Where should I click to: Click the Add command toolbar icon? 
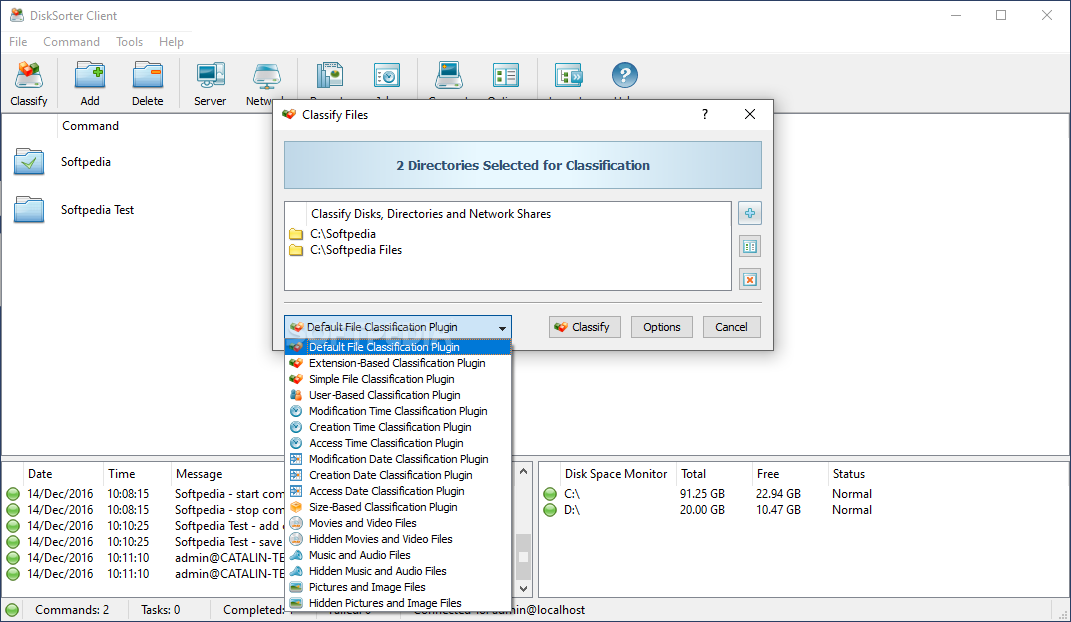89,75
